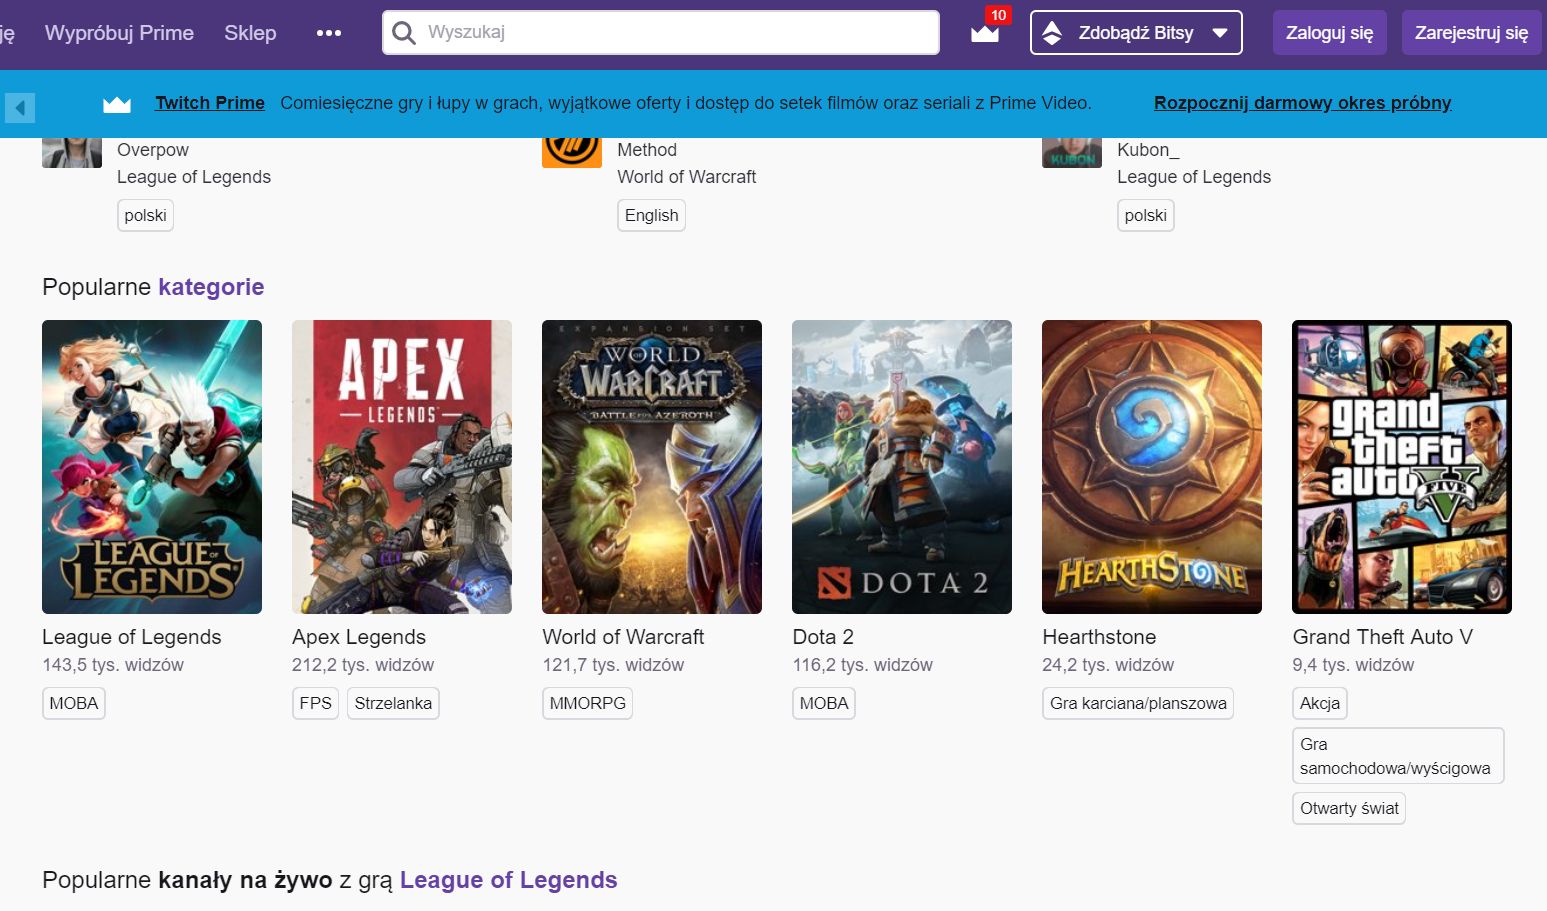Click the Dota 2 category title
Screen dimensions: 1547x911
point(823,637)
